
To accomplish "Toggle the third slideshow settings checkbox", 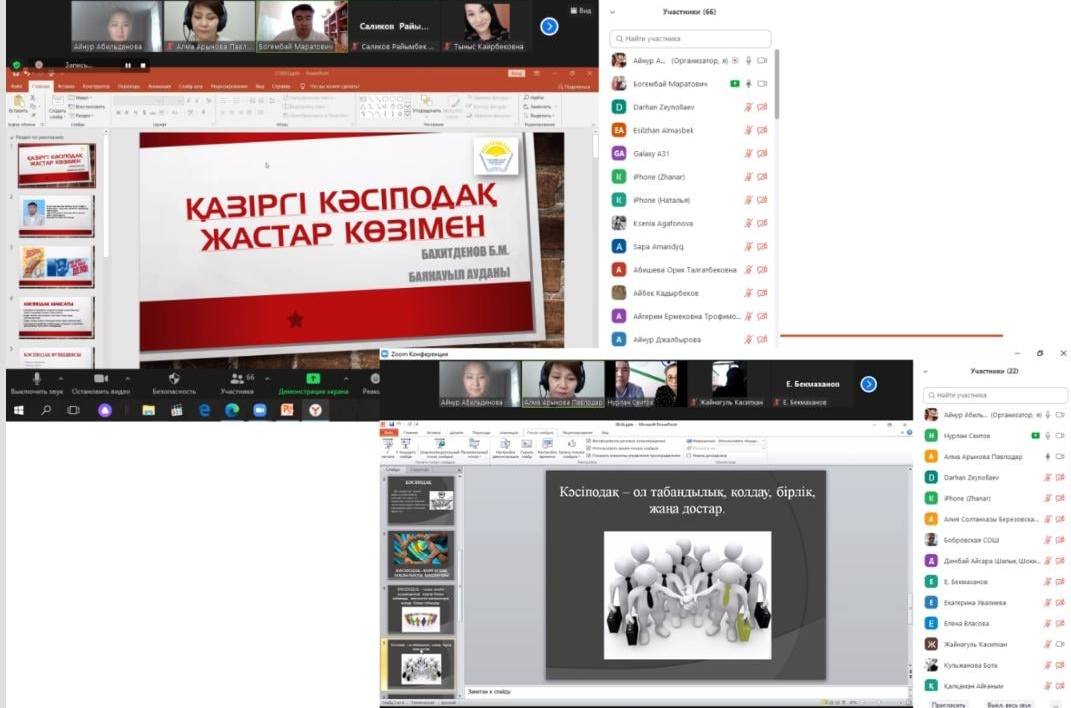I will [x=589, y=455].
